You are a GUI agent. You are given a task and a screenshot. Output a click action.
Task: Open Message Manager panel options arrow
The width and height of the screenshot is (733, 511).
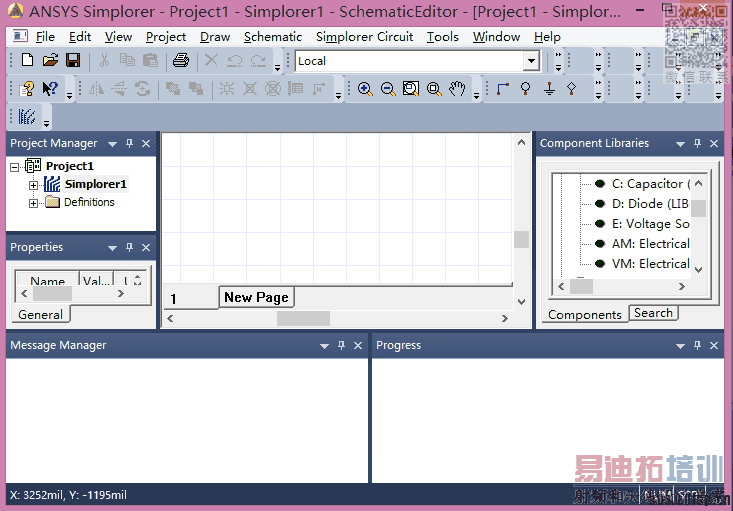pos(324,346)
